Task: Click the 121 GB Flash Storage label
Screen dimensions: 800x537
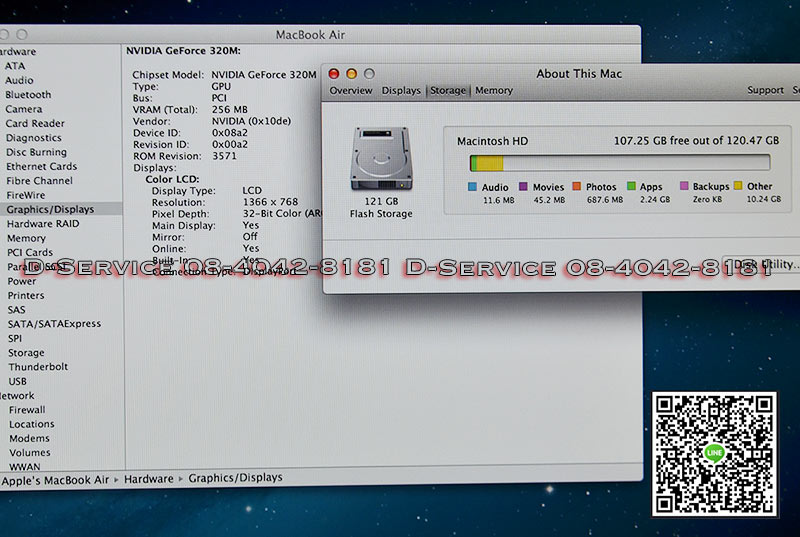Action: [x=381, y=208]
